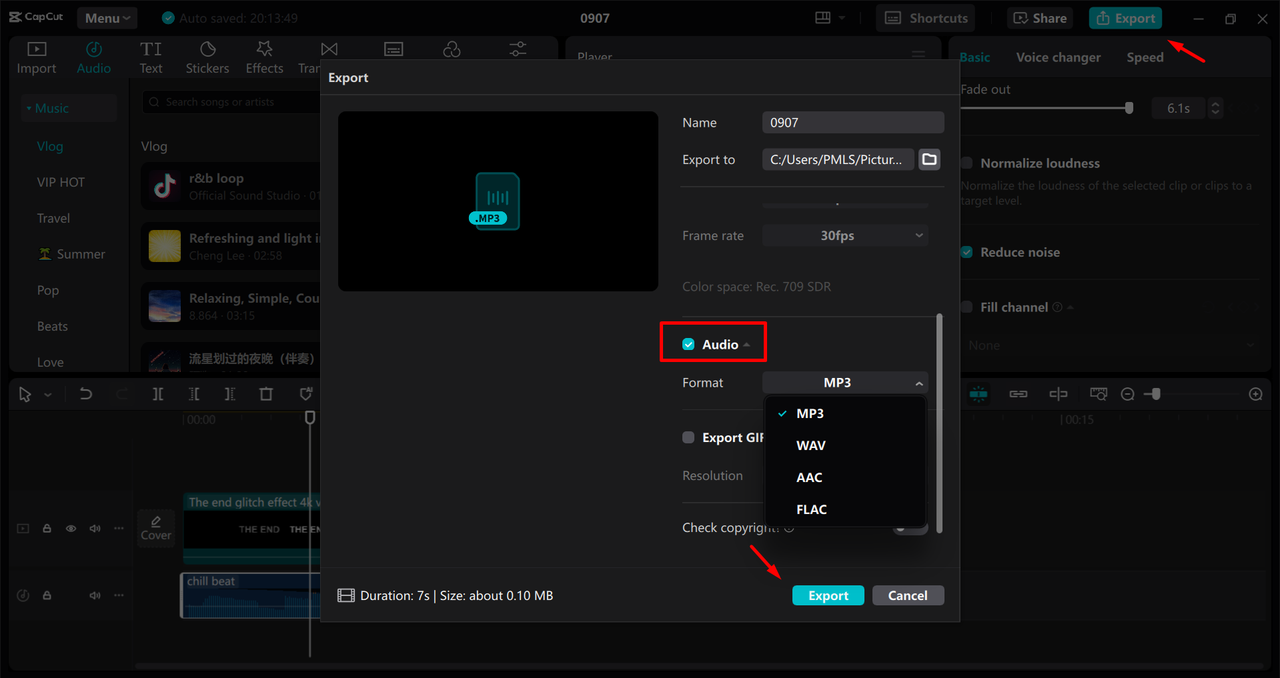This screenshot has height=678, width=1280.
Task: Click the Undo arrow in timeline toolbar
Action: (x=86, y=394)
